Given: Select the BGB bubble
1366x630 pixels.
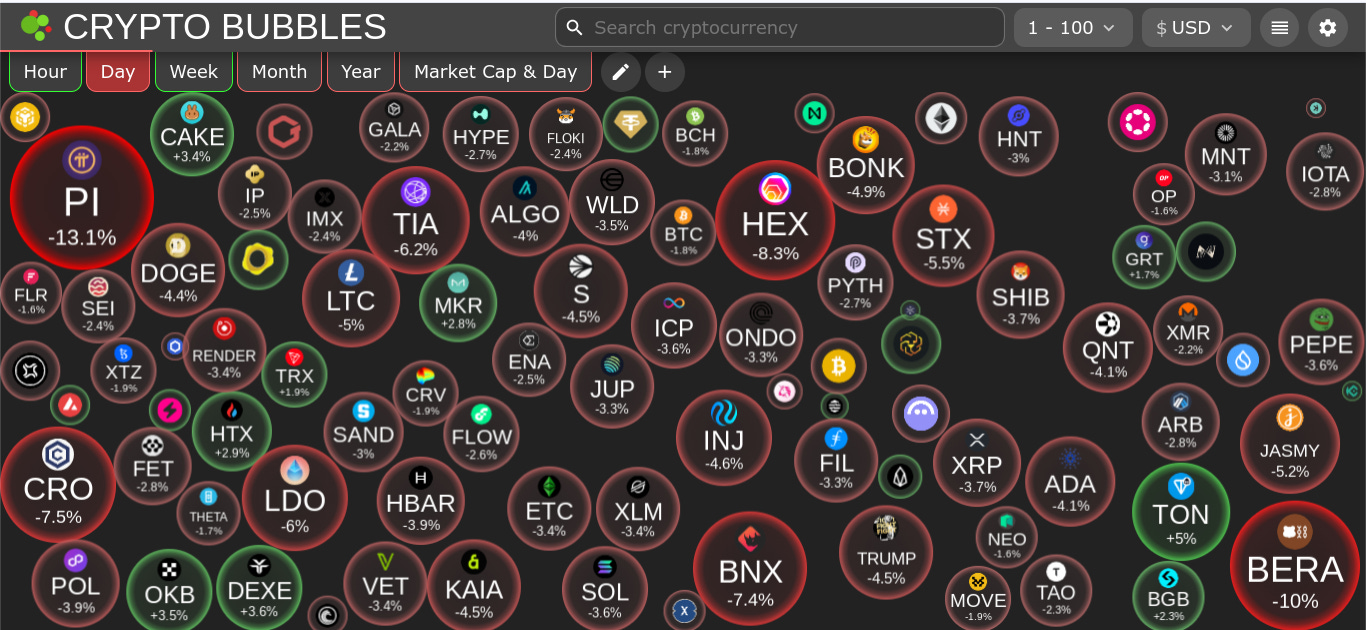Looking at the screenshot, I should (1168, 596).
